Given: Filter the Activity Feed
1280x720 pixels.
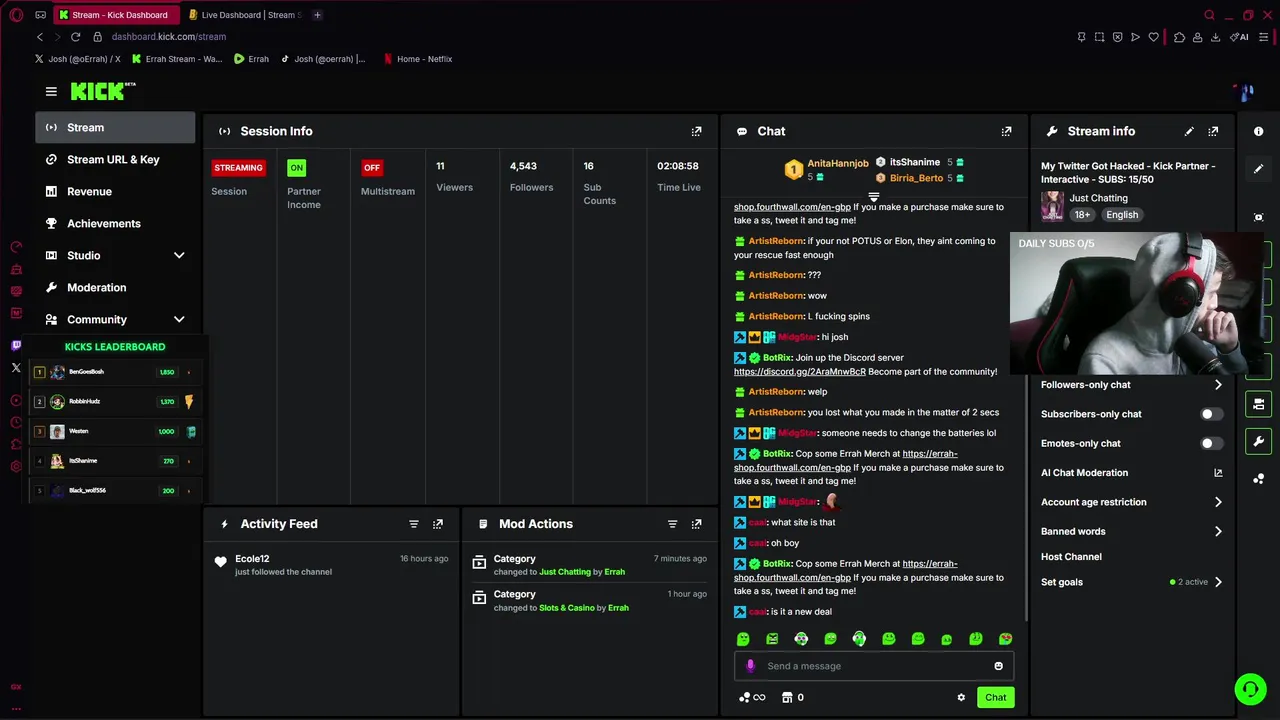Looking at the screenshot, I should pos(413,524).
